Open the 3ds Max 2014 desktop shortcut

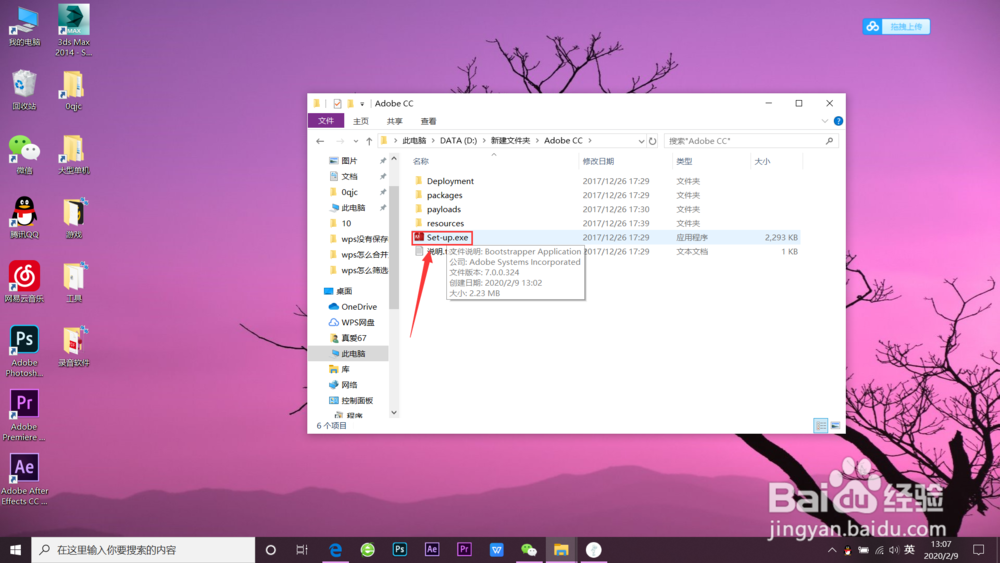click(x=73, y=30)
